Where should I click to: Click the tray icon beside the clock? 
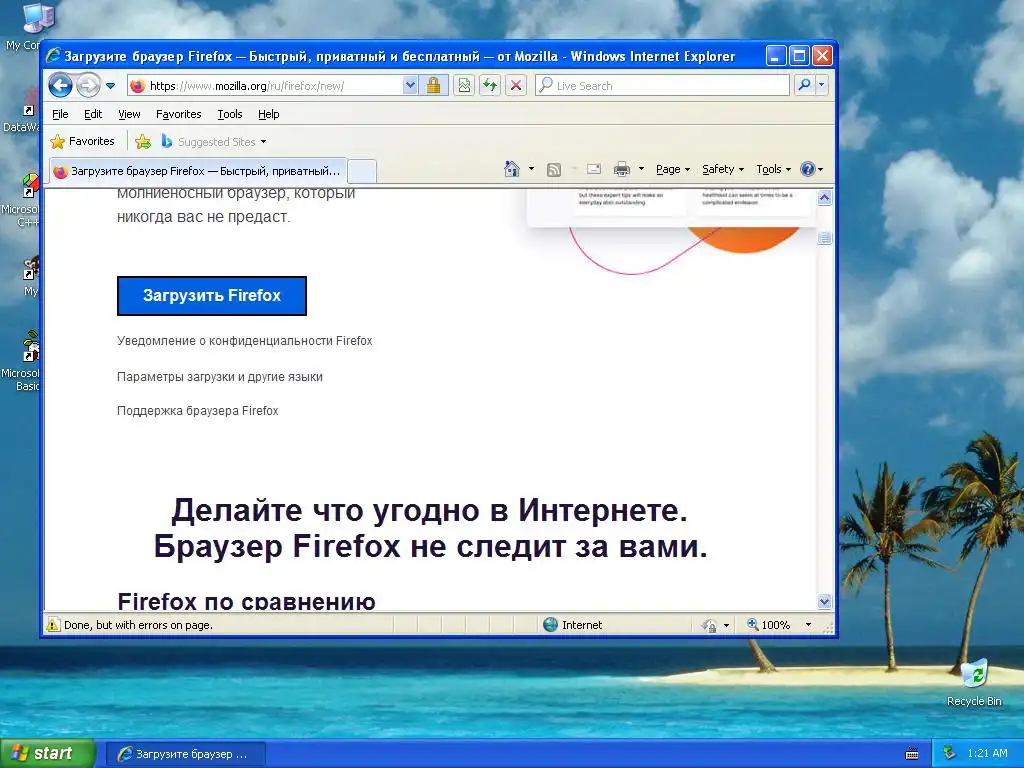(950, 754)
